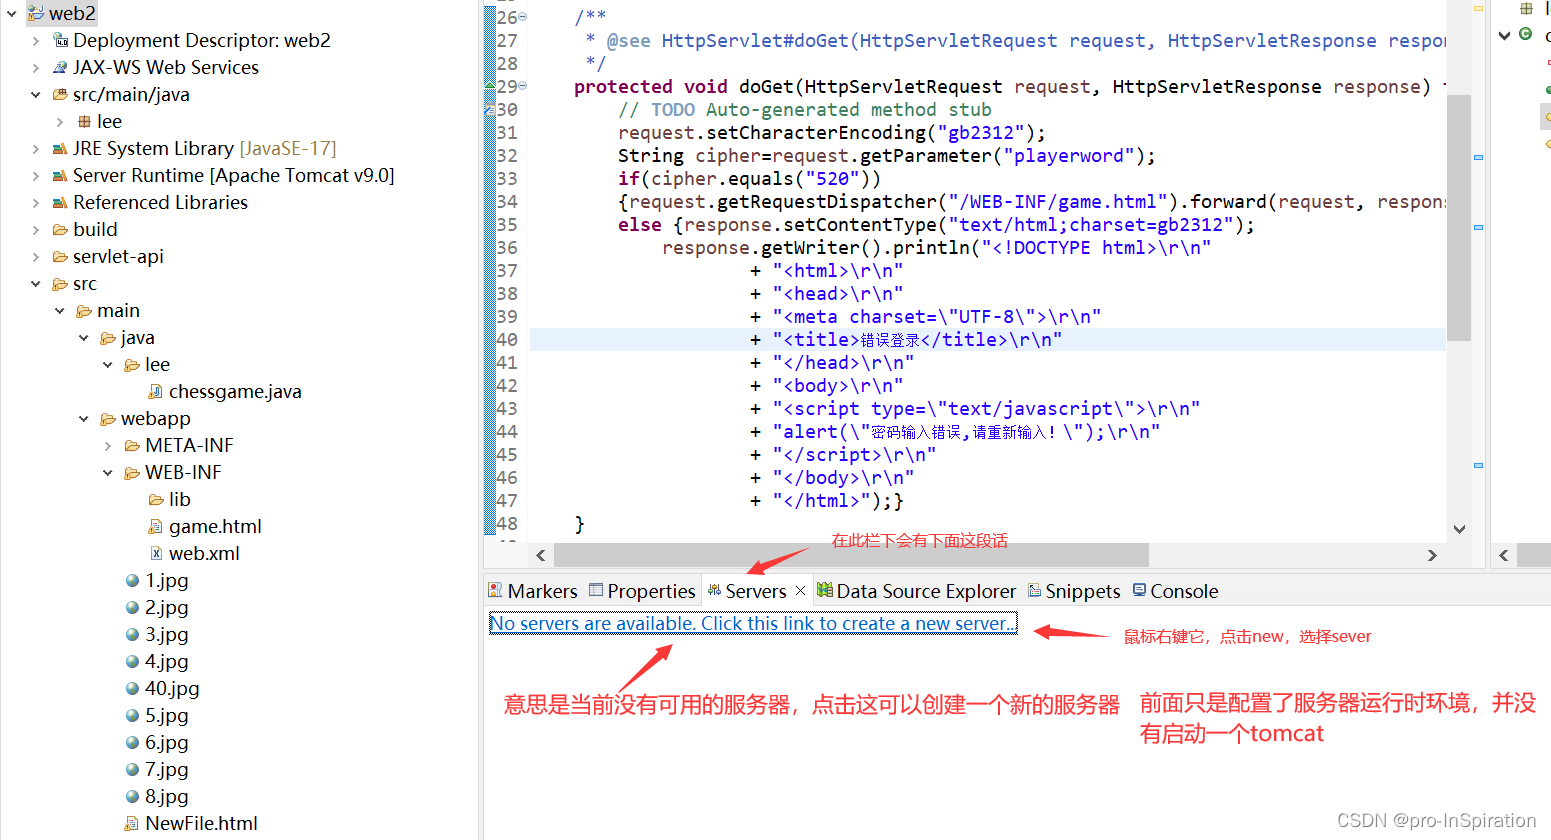1551x840 pixels.
Task: Collapse the WEB-INF folder node
Action: [x=108, y=473]
